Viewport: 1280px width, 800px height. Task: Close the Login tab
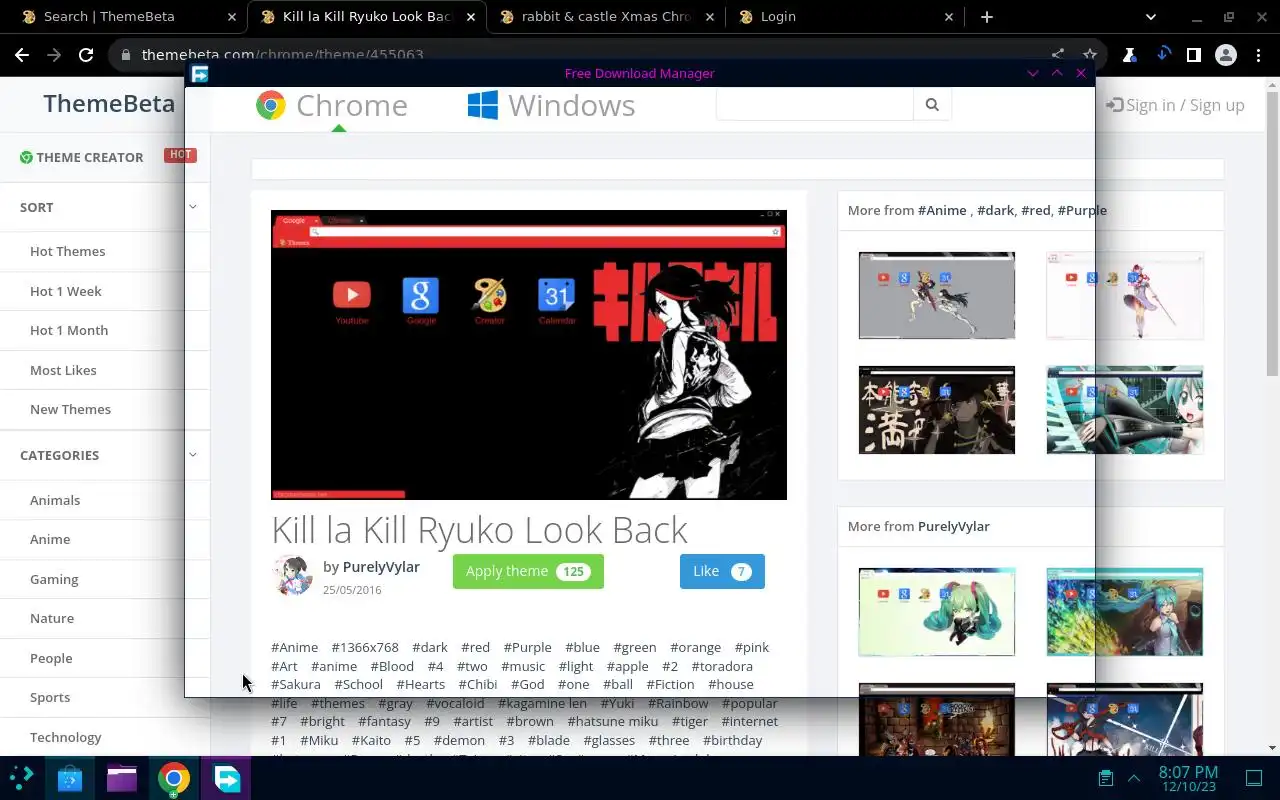pyautogui.click(x=949, y=17)
